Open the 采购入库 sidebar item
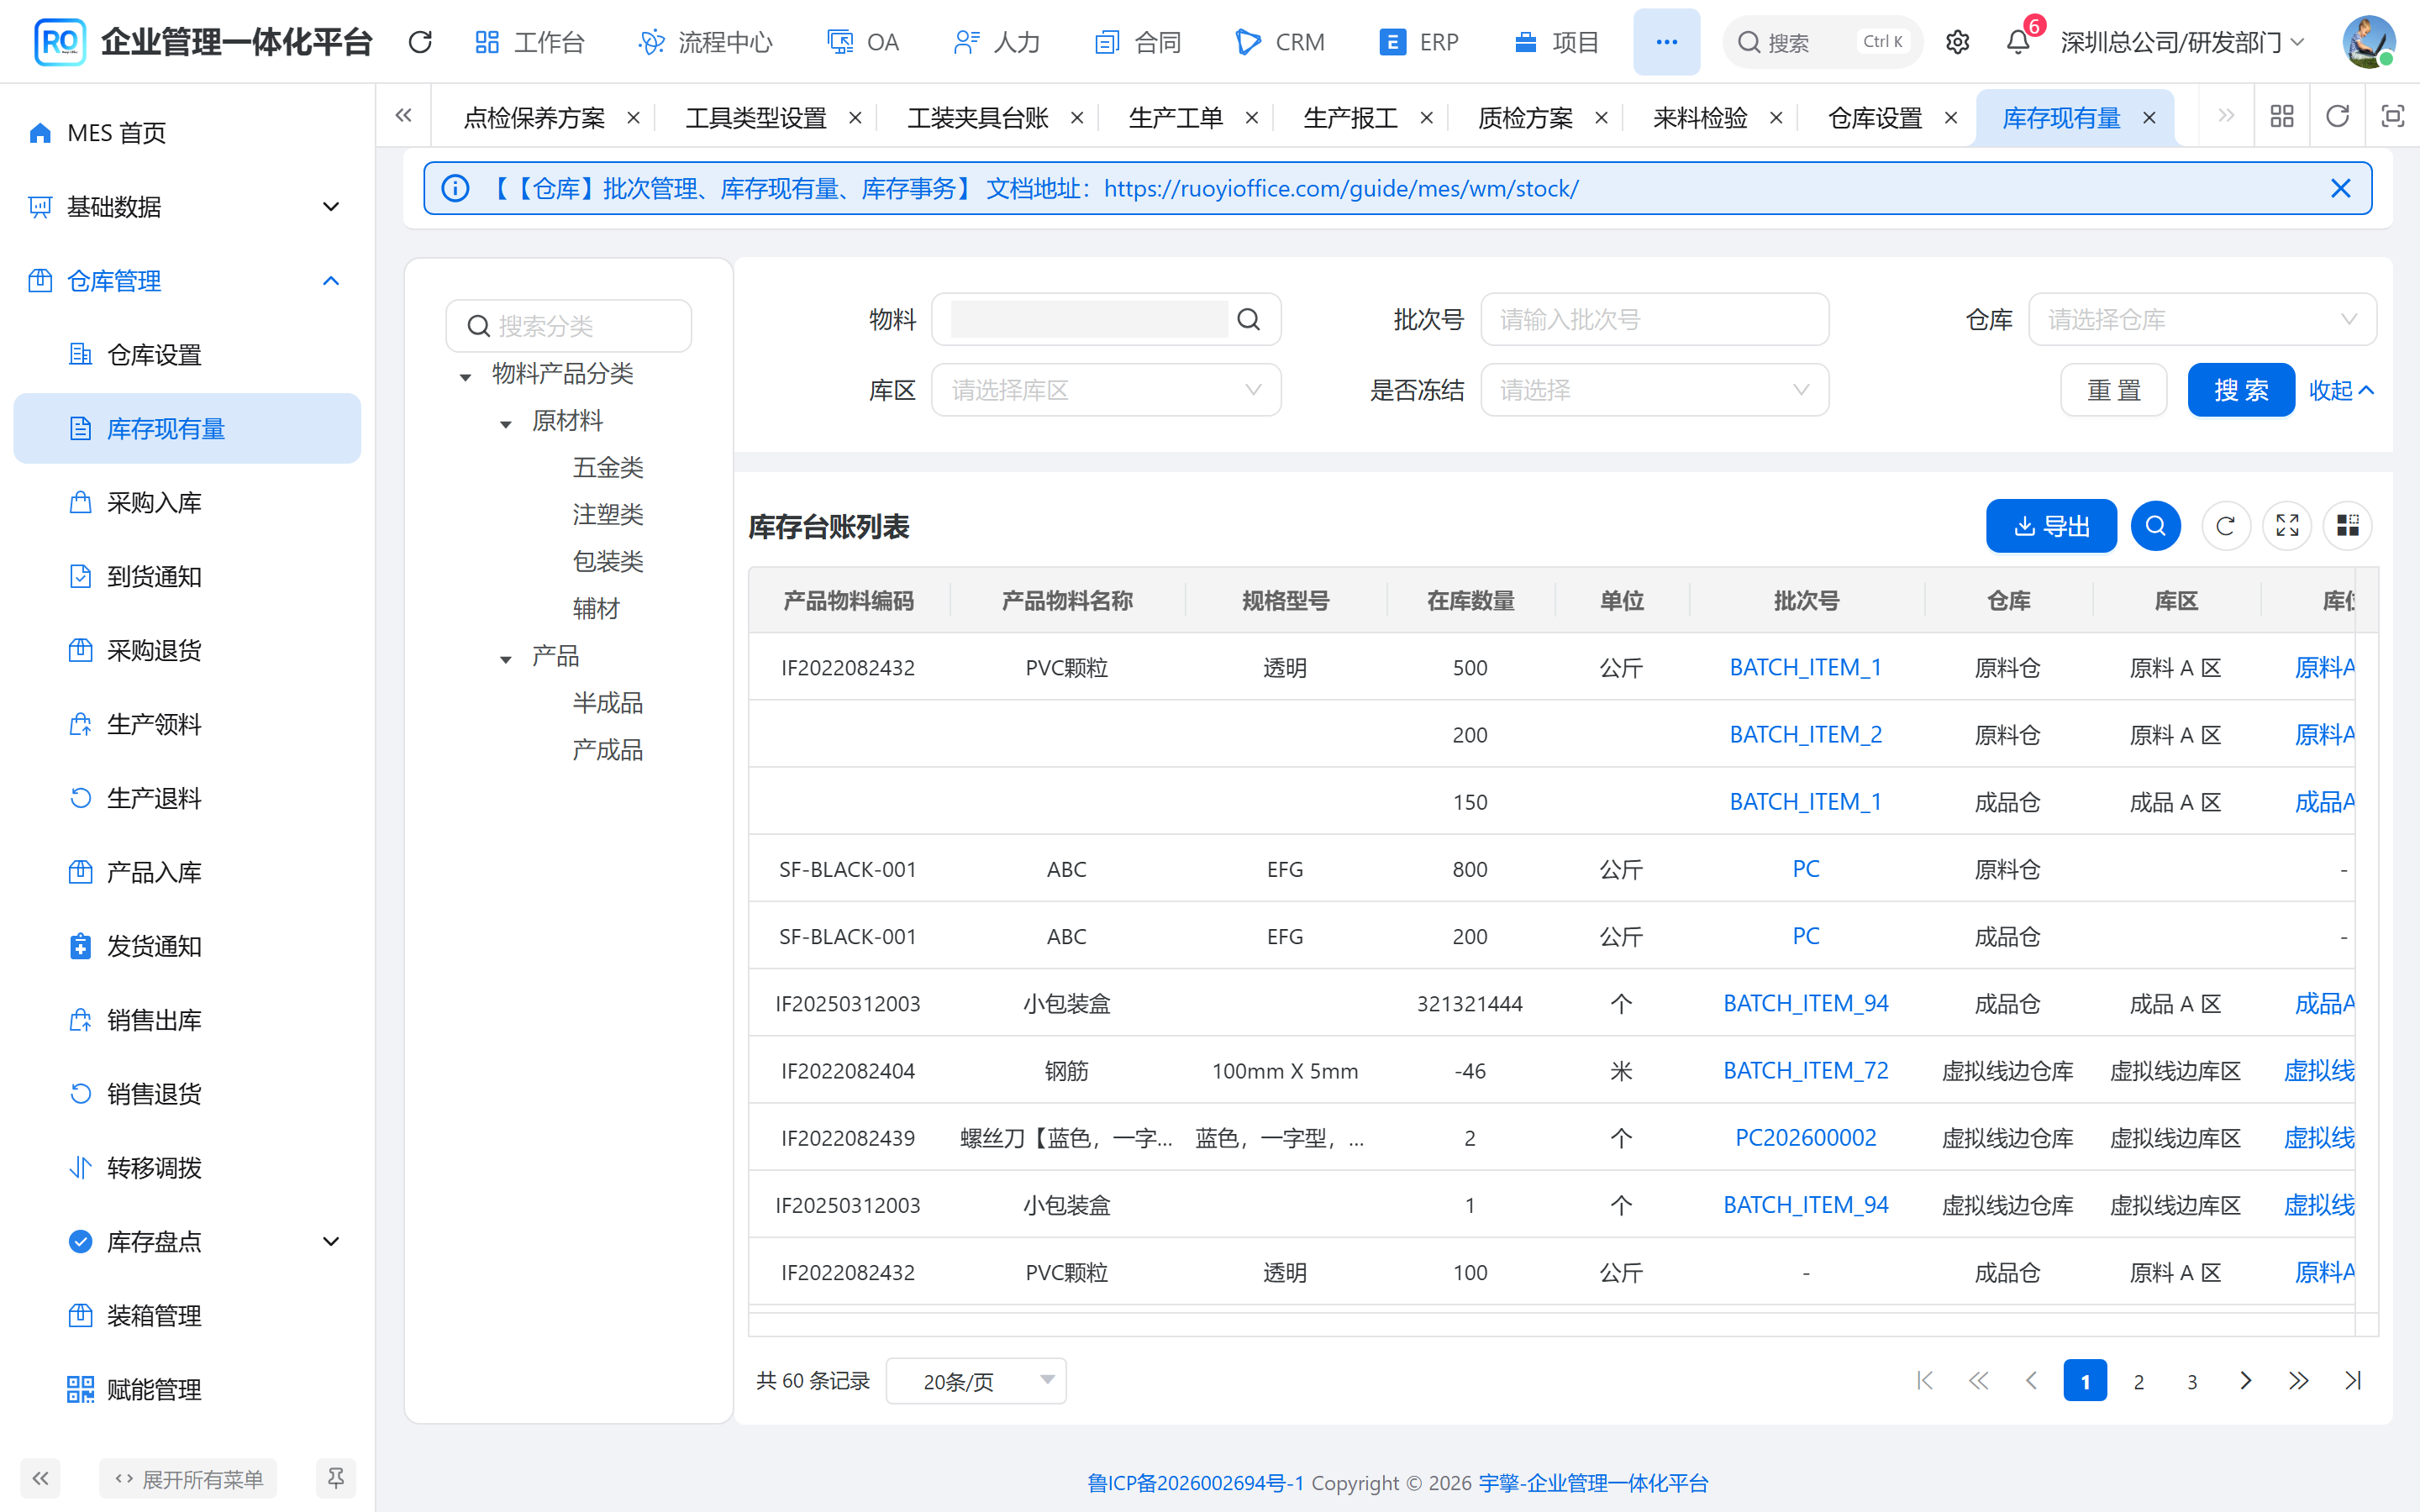This screenshot has height=1512, width=2420. pos(187,503)
